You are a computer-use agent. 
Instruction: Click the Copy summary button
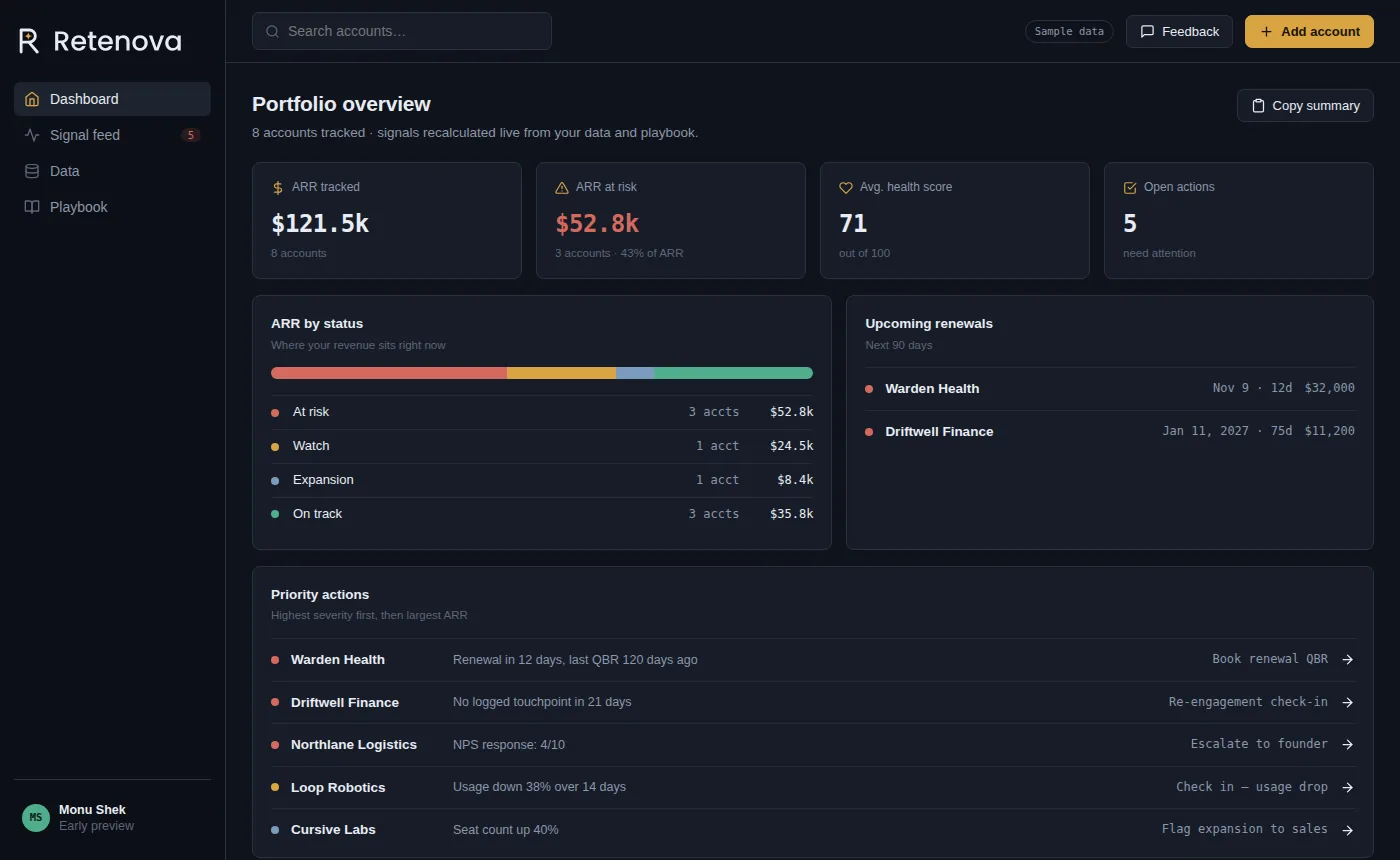click(1305, 105)
